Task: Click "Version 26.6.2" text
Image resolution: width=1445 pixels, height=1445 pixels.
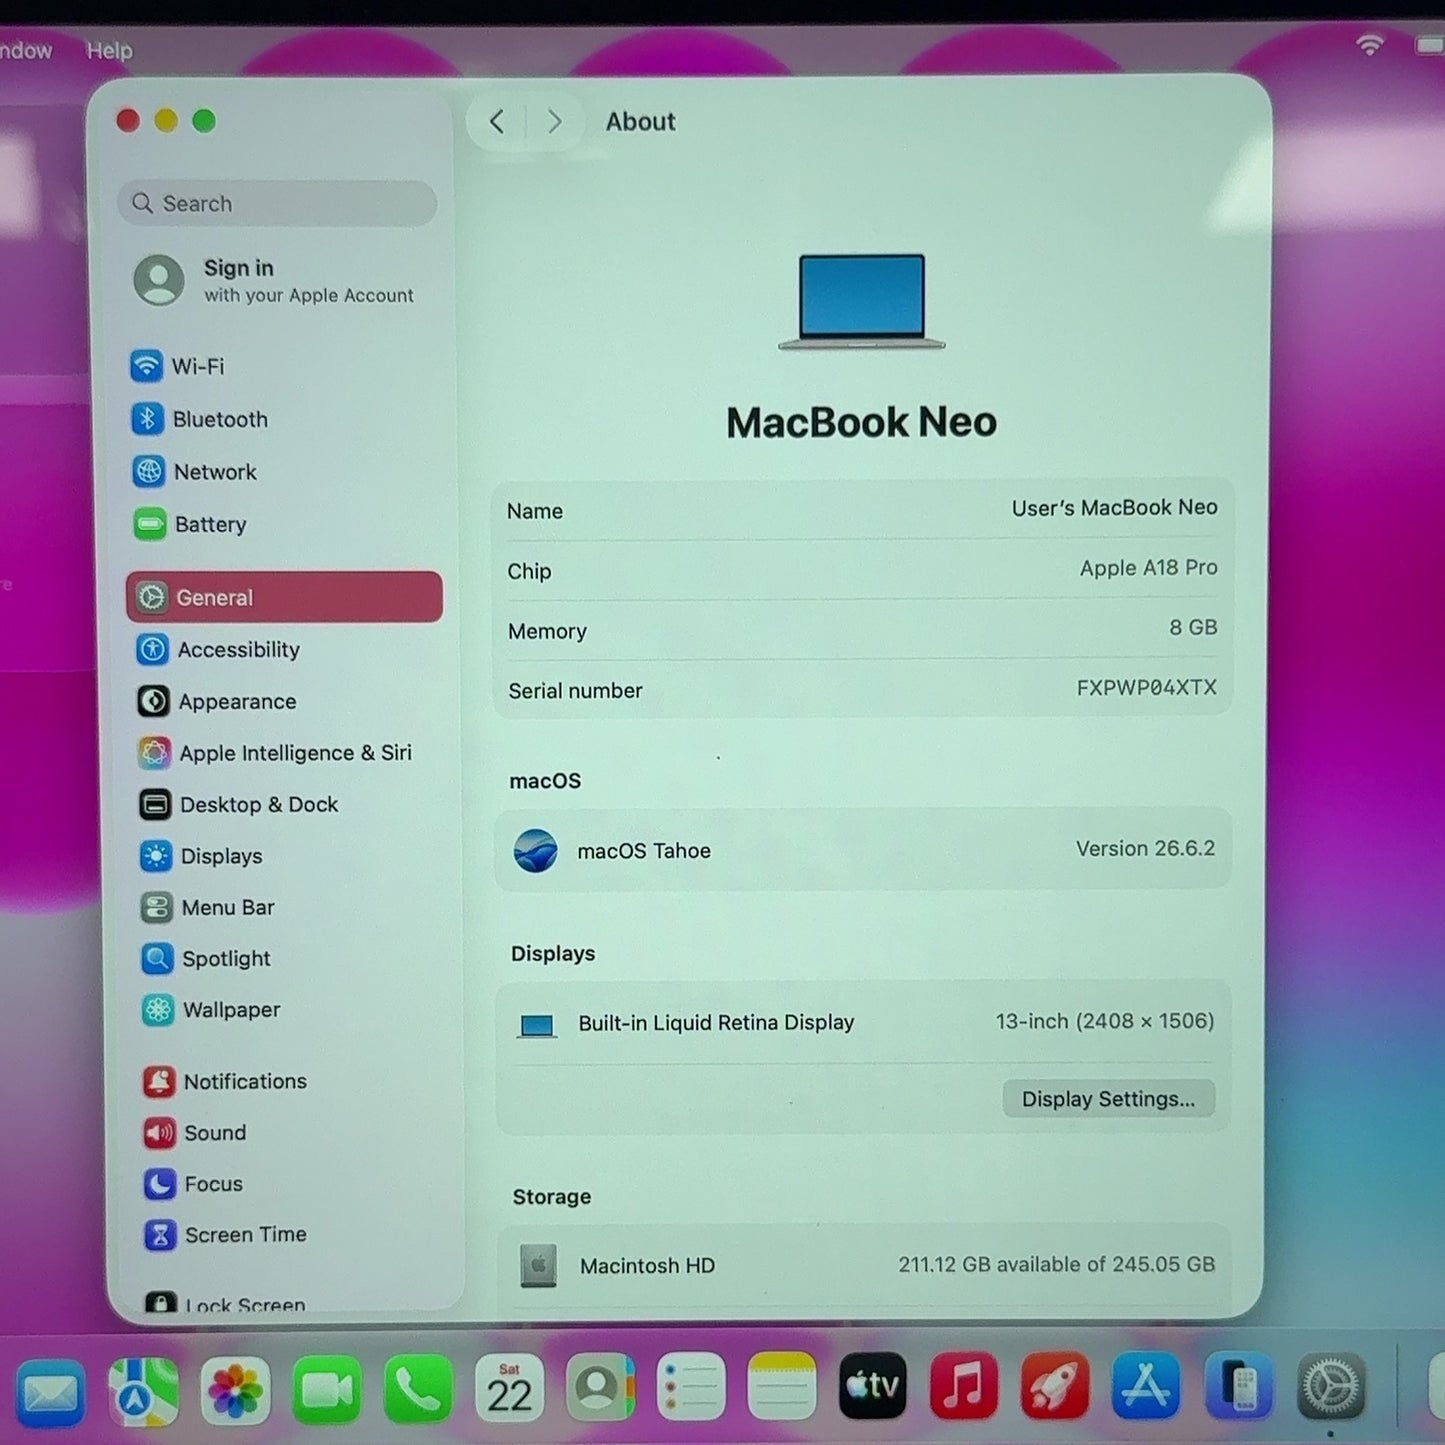Action: click(1145, 849)
